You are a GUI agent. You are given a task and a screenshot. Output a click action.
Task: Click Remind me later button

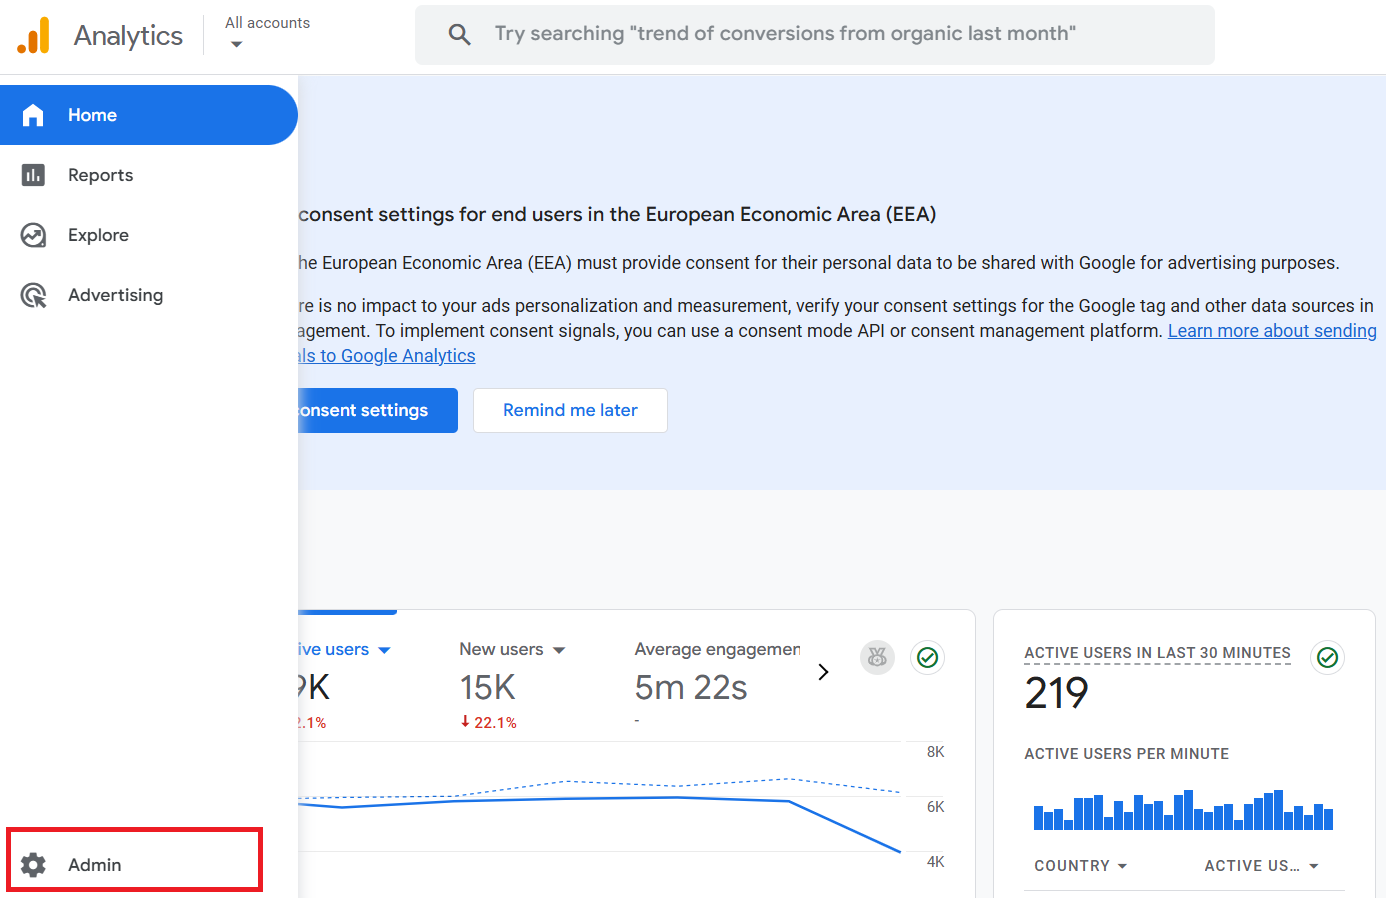pos(570,410)
